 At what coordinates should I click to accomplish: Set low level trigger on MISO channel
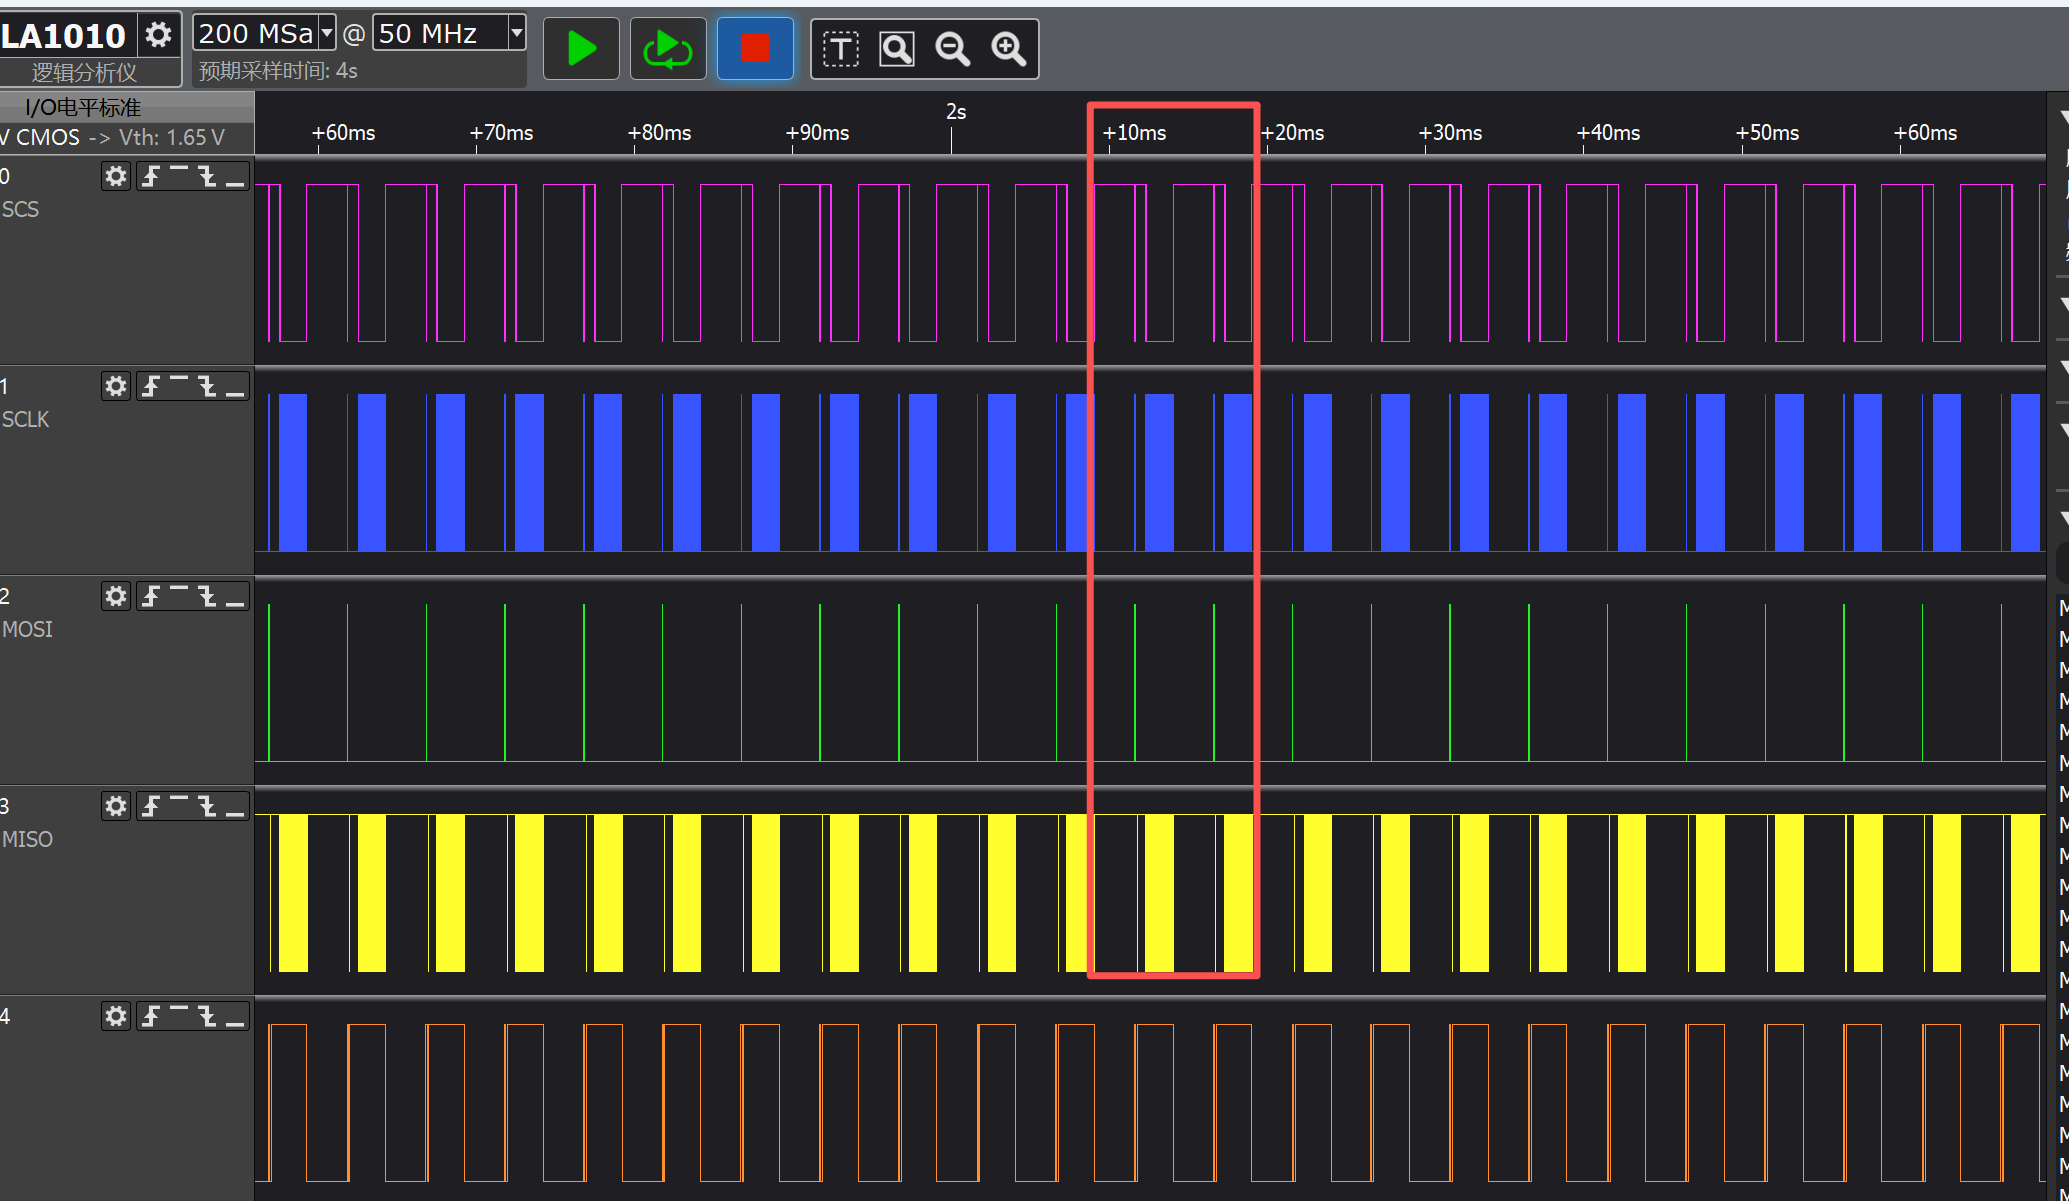coord(235,807)
